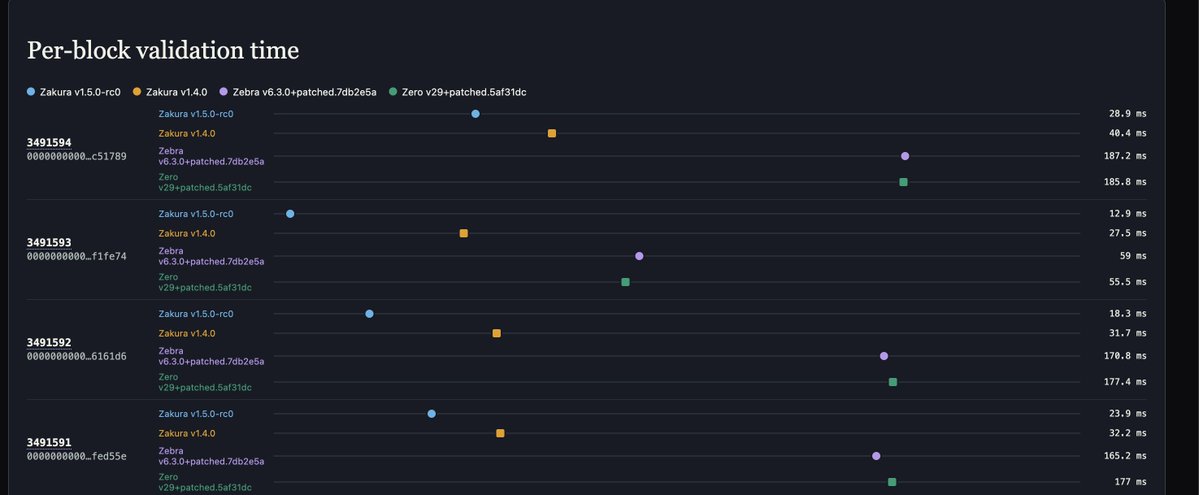Click orange square marker for block 3491593
Viewport: 1199px width, 495px height.
tap(463, 233)
